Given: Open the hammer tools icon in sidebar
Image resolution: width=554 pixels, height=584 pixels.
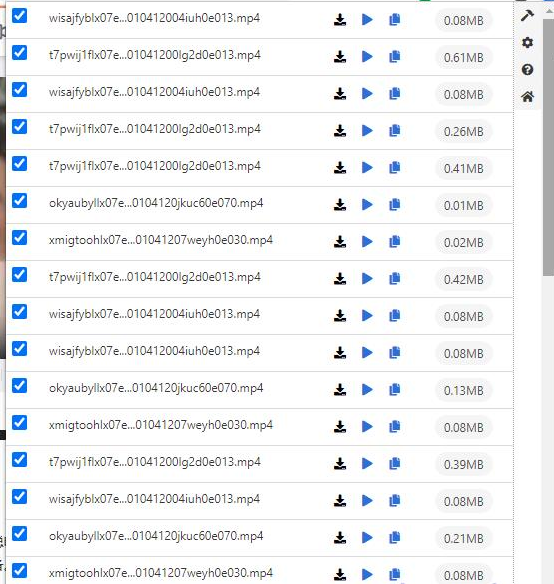Looking at the screenshot, I should pyautogui.click(x=527, y=15).
